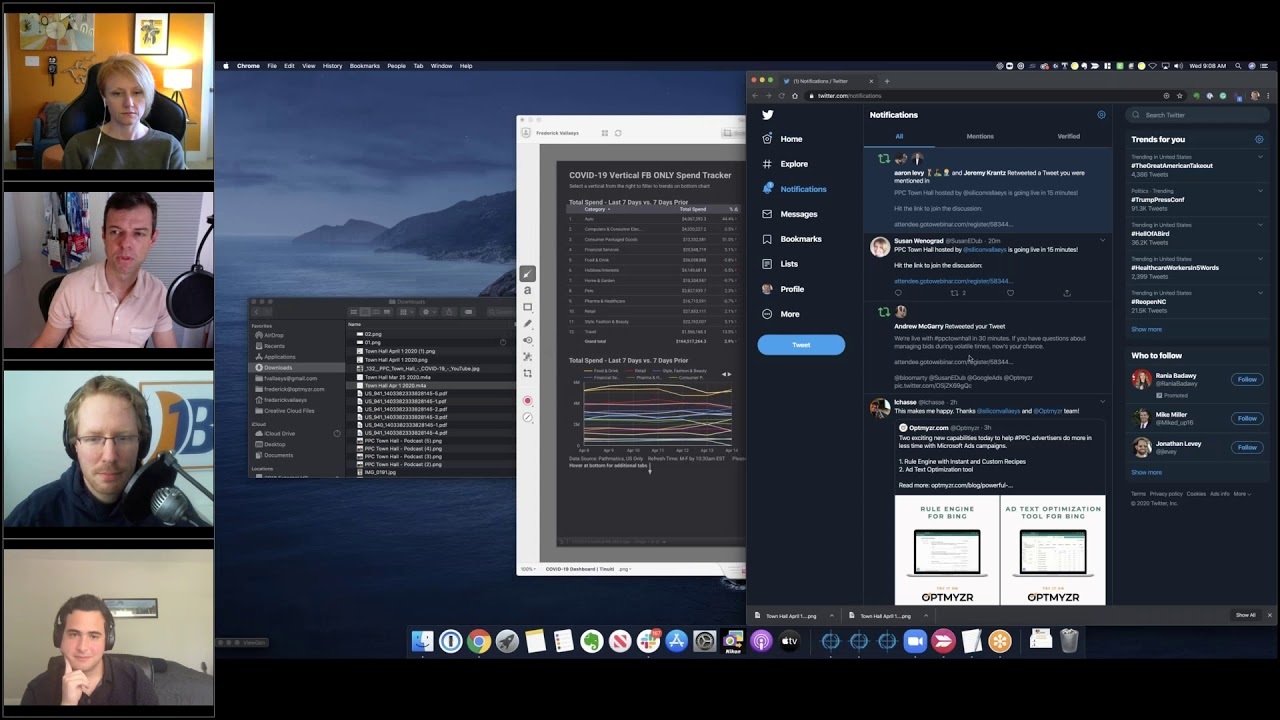Click Show more under Trends for you
Viewport: 1280px width, 720px height.
1146,329
